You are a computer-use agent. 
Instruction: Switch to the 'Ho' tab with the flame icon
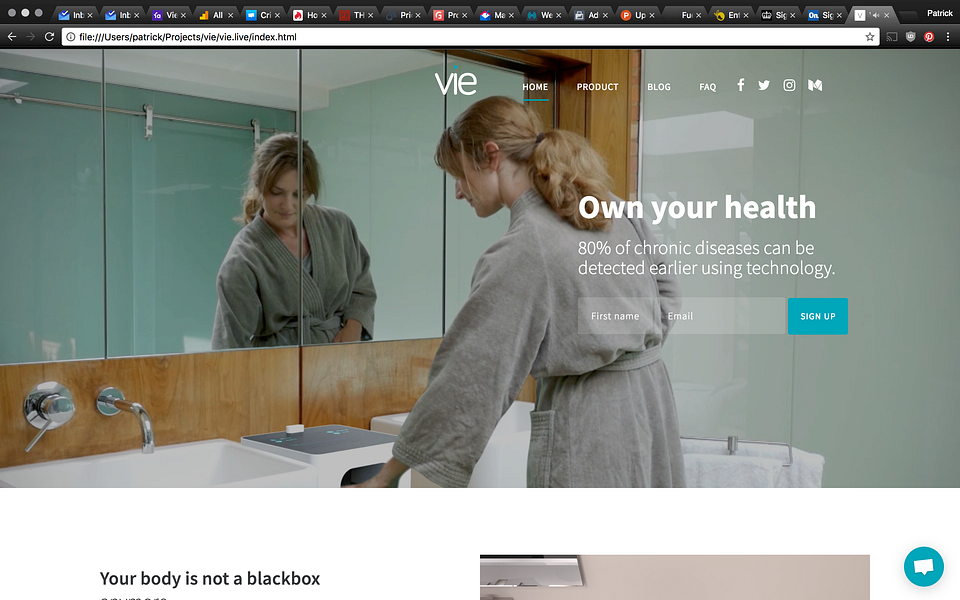coord(307,15)
